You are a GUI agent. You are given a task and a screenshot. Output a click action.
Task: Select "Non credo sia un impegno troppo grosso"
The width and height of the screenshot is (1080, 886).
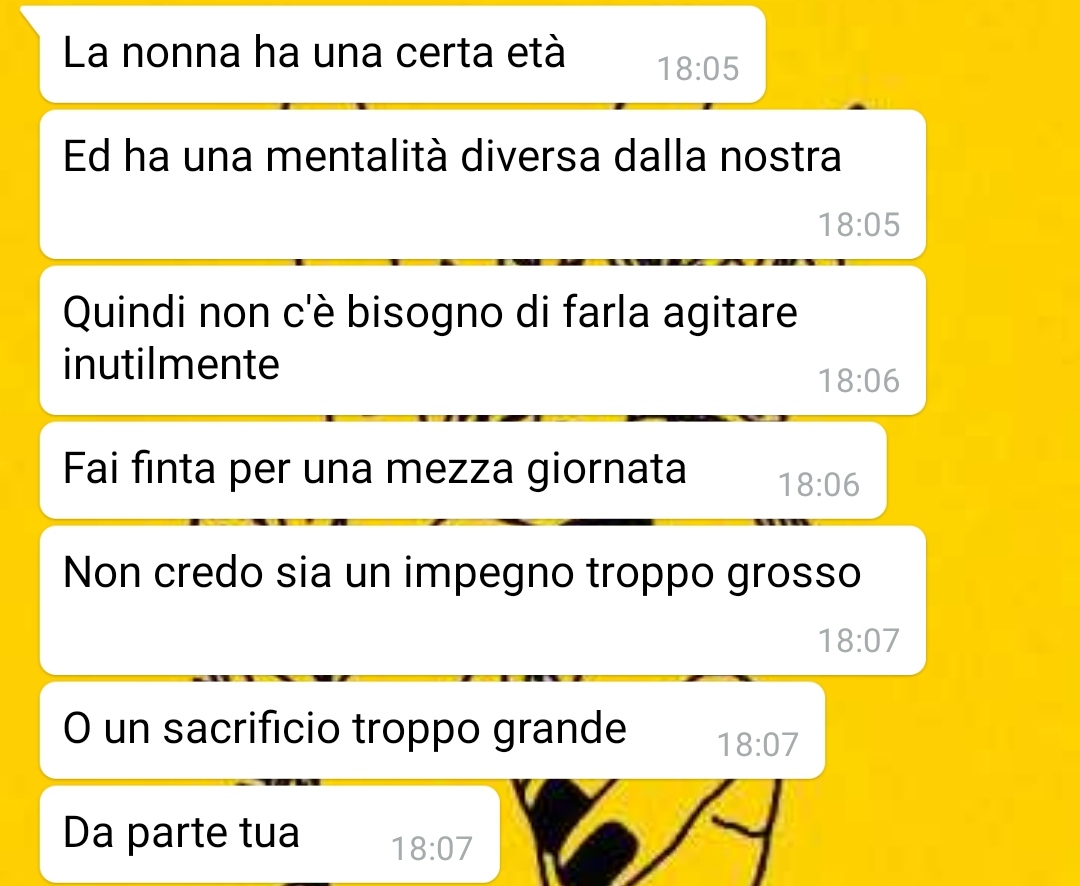(483, 600)
